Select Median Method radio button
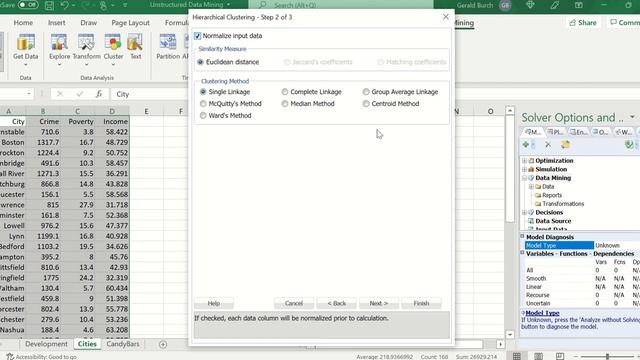The width and height of the screenshot is (640, 360). tap(284, 104)
